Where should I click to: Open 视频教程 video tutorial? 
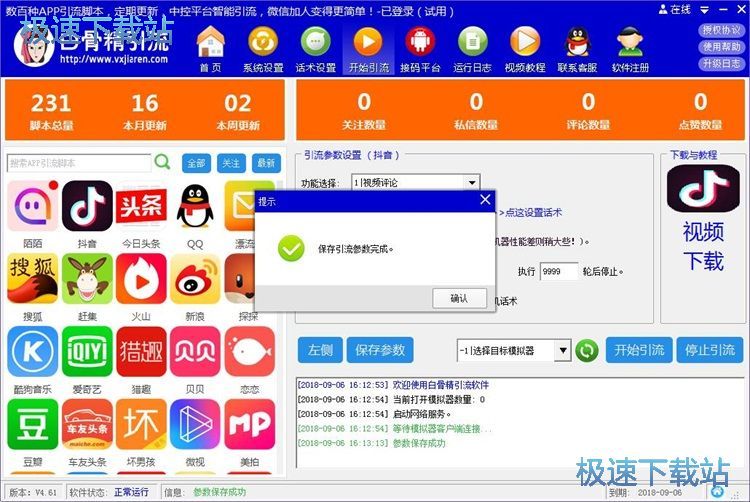[x=525, y=50]
